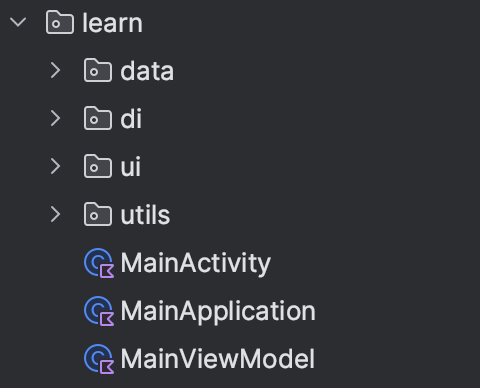Expand the data folder arrow

click(55, 71)
